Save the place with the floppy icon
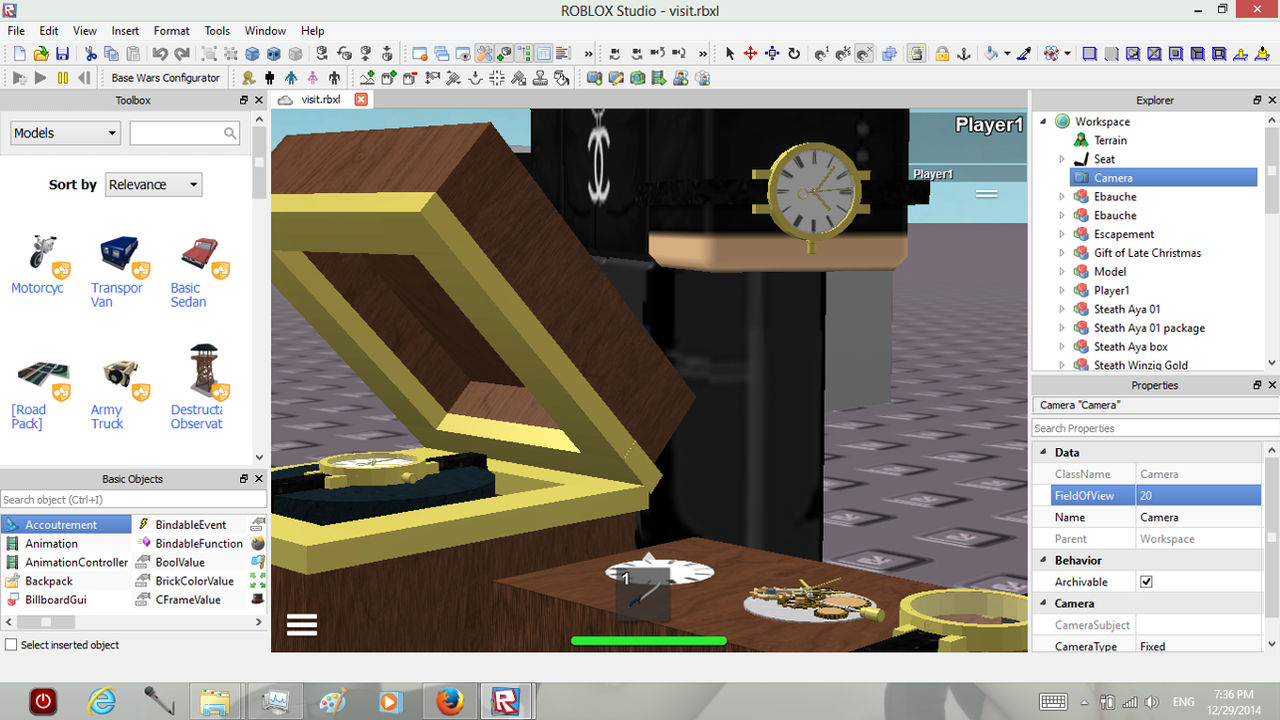Viewport: 1280px width, 720px height. tap(62, 54)
